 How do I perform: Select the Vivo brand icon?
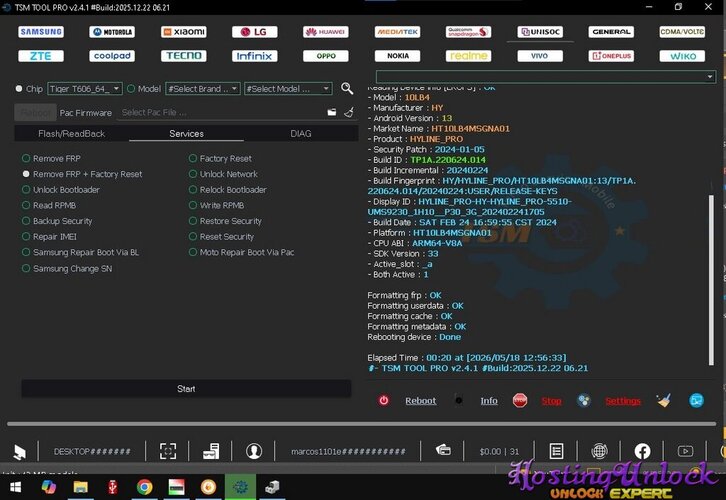click(540, 56)
